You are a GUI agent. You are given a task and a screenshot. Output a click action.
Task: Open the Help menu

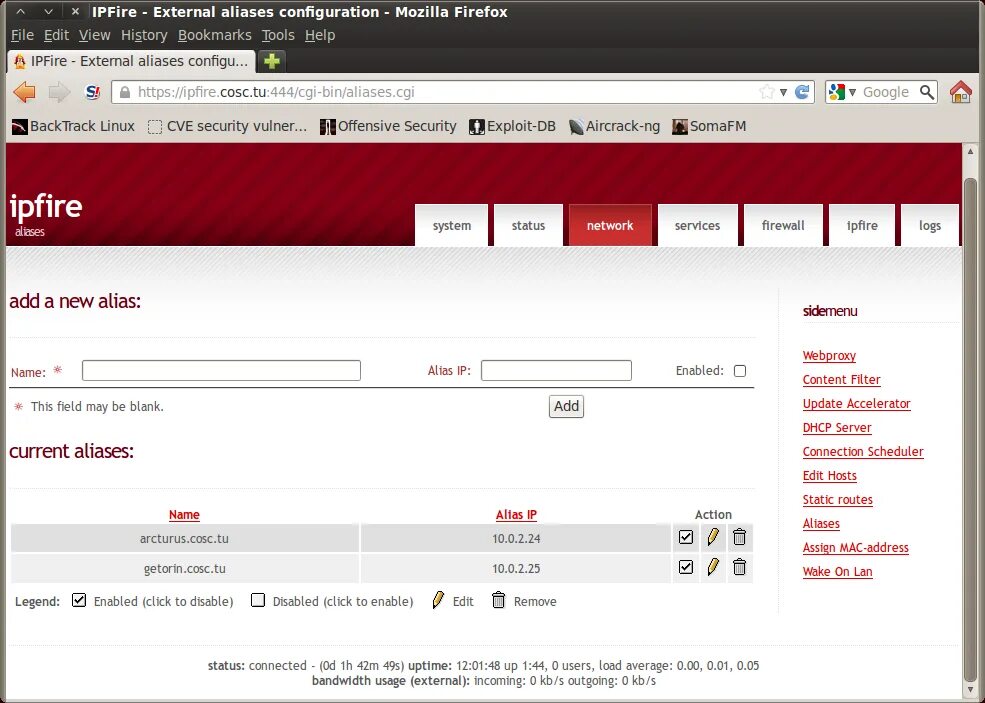pos(320,35)
